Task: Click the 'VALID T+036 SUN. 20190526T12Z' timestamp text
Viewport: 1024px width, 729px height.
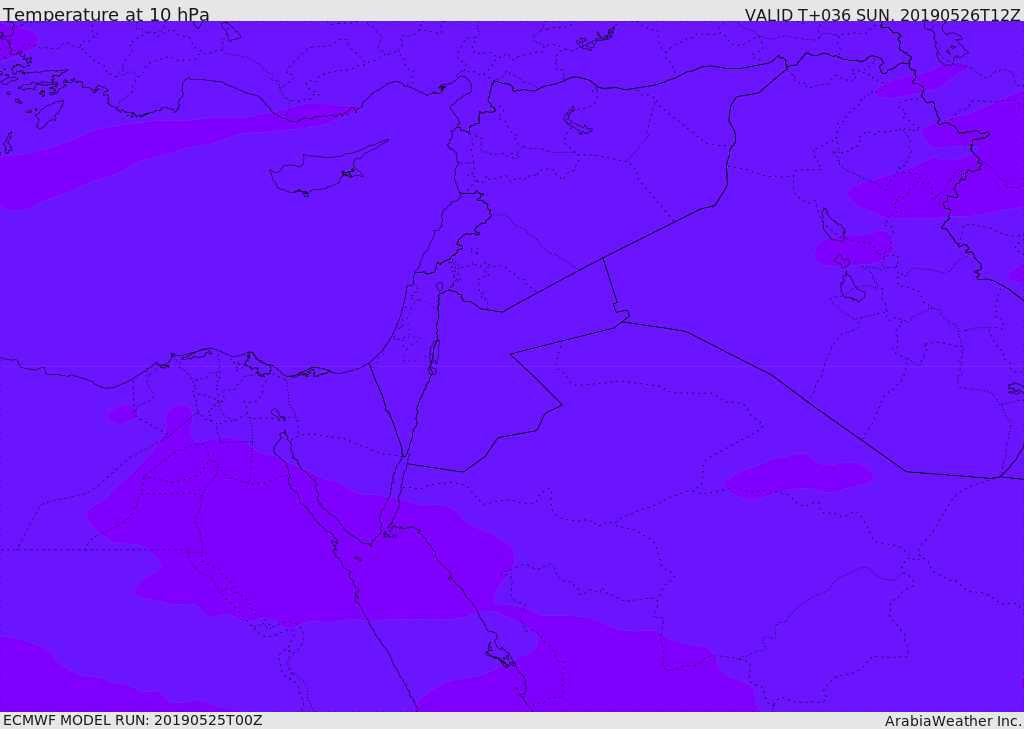Action: pos(882,14)
